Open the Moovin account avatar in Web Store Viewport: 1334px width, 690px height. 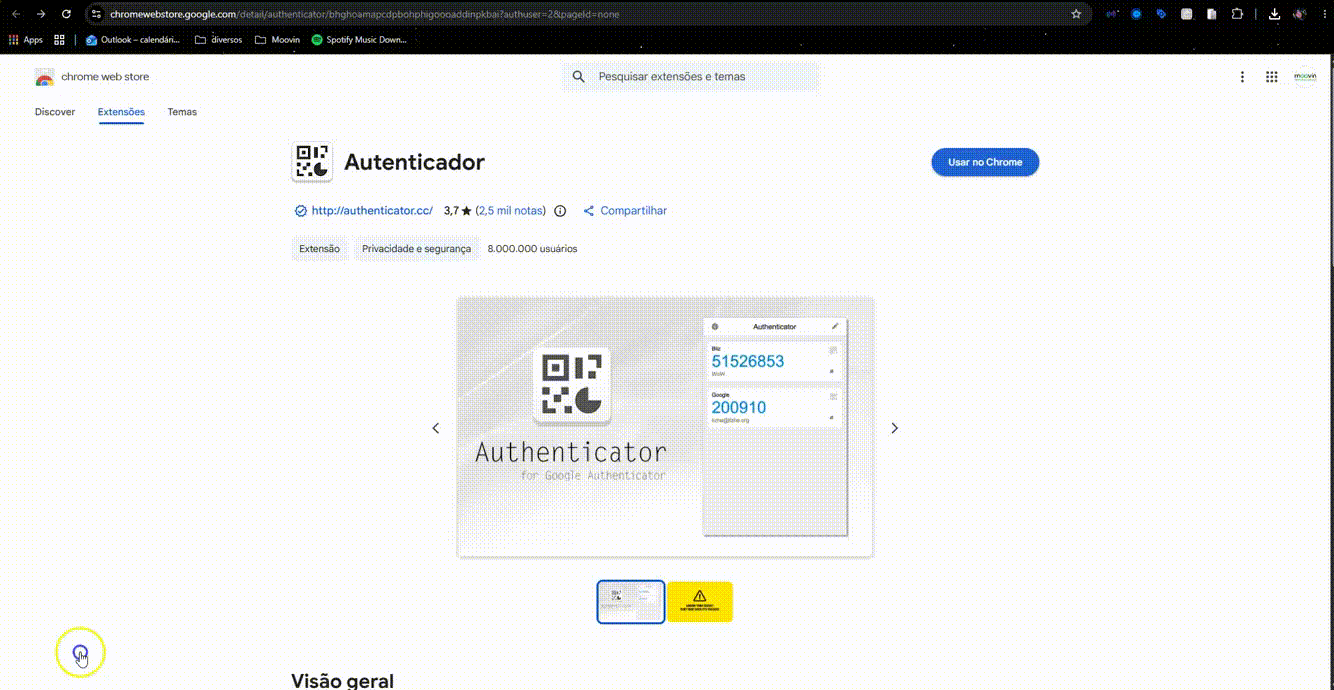point(1305,77)
